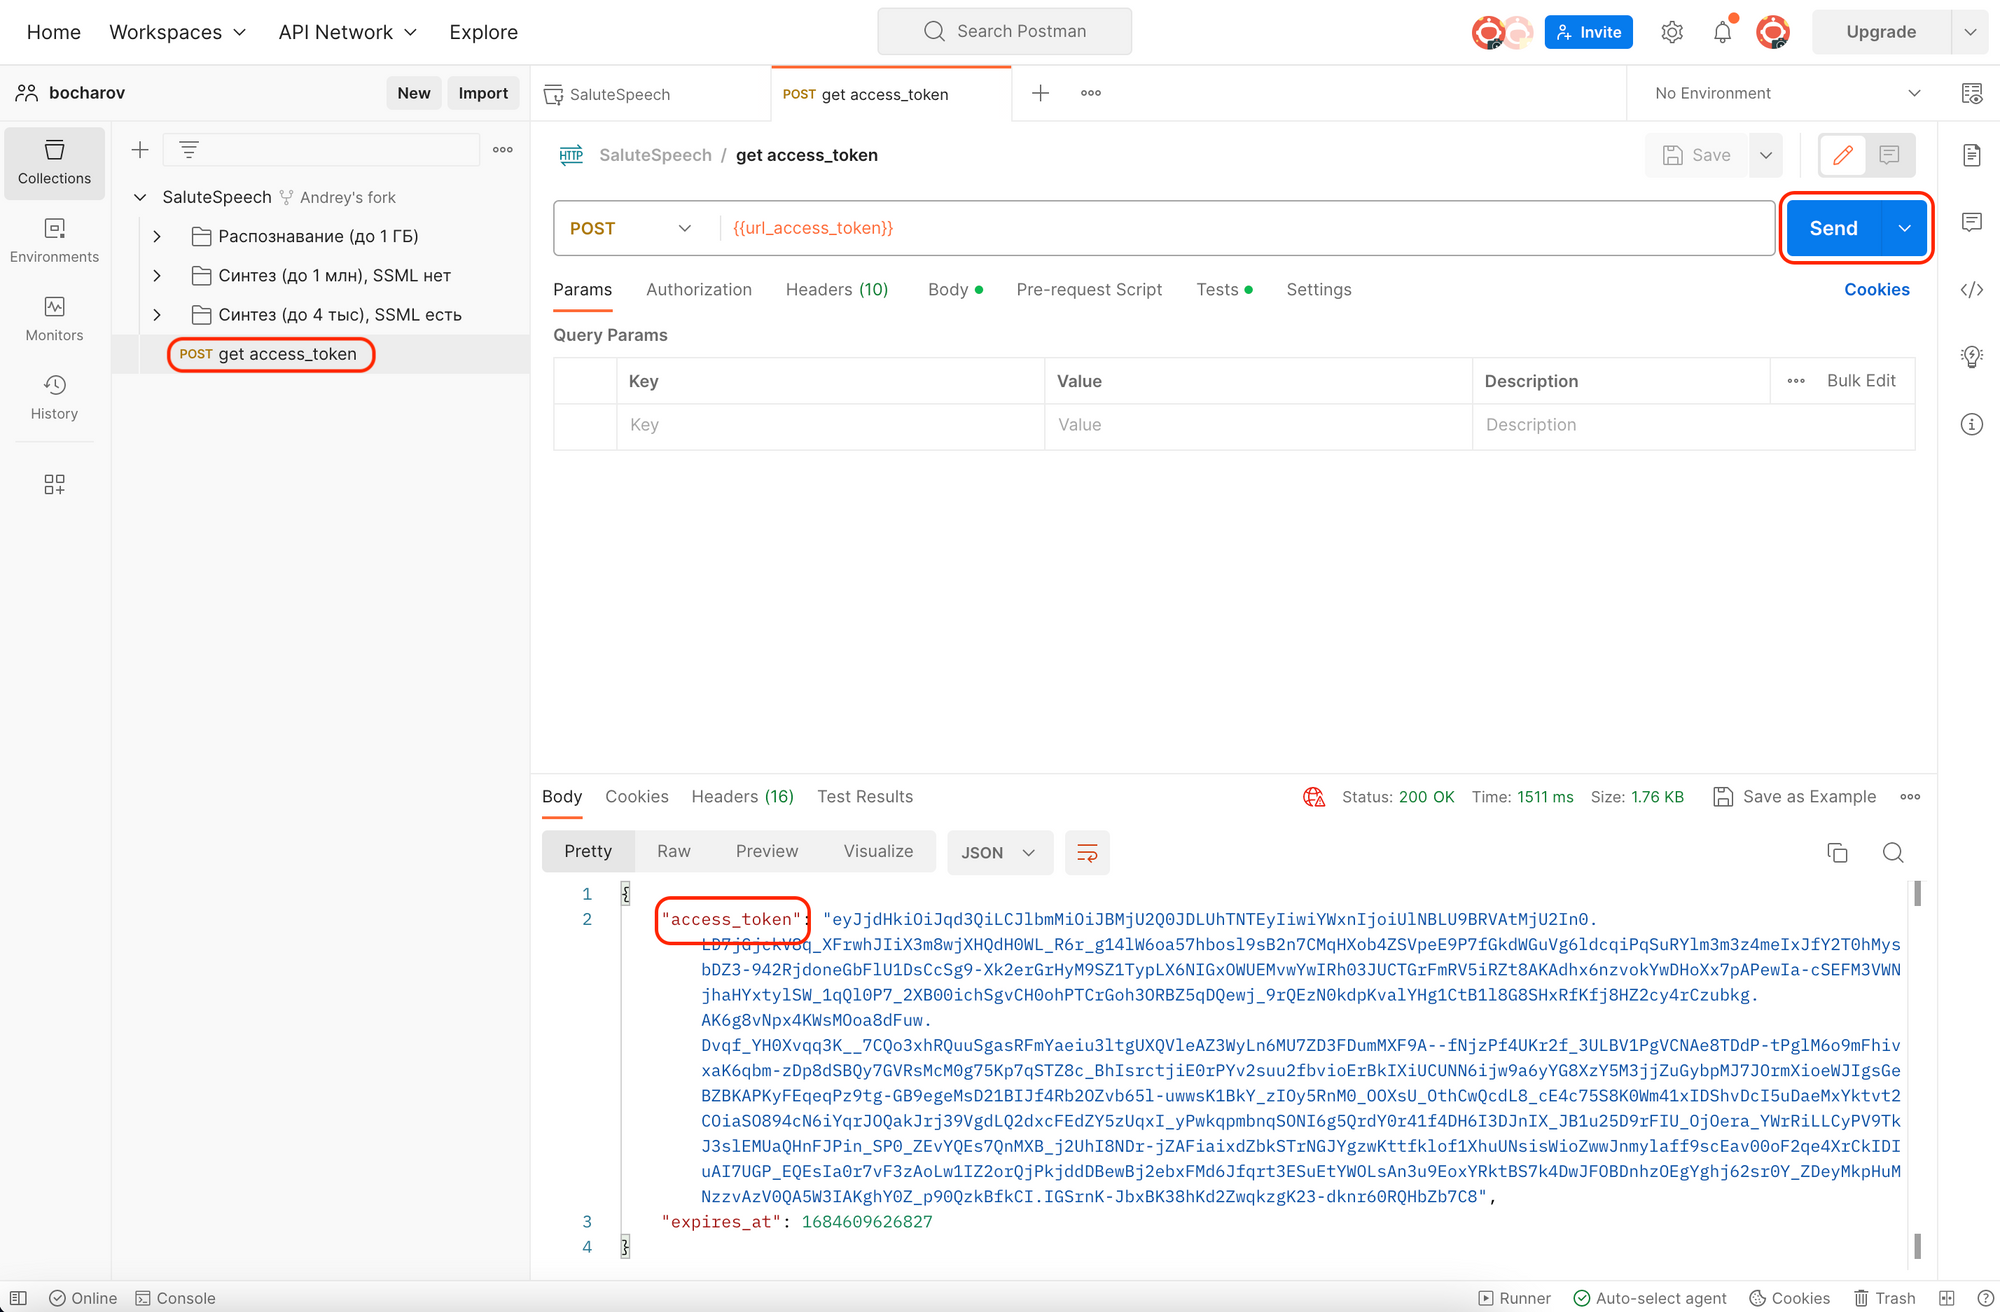The height and width of the screenshot is (1312, 2000).
Task: Open collections panel three-dot options
Action: (503, 150)
